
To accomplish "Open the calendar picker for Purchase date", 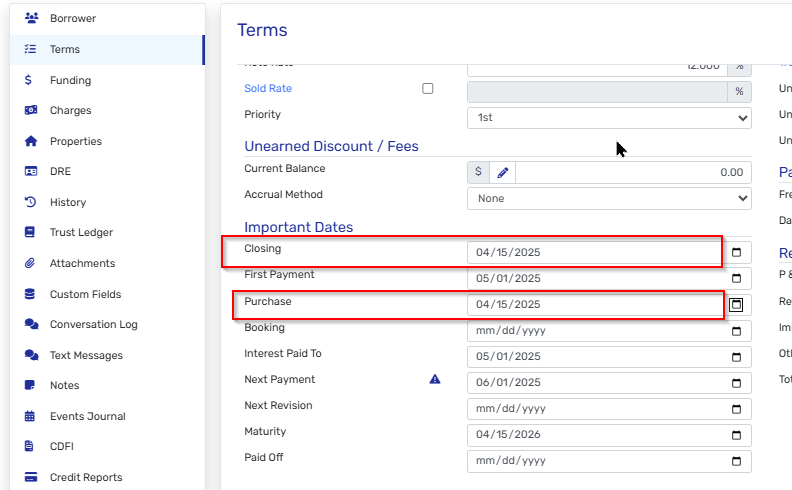I will (x=737, y=304).
